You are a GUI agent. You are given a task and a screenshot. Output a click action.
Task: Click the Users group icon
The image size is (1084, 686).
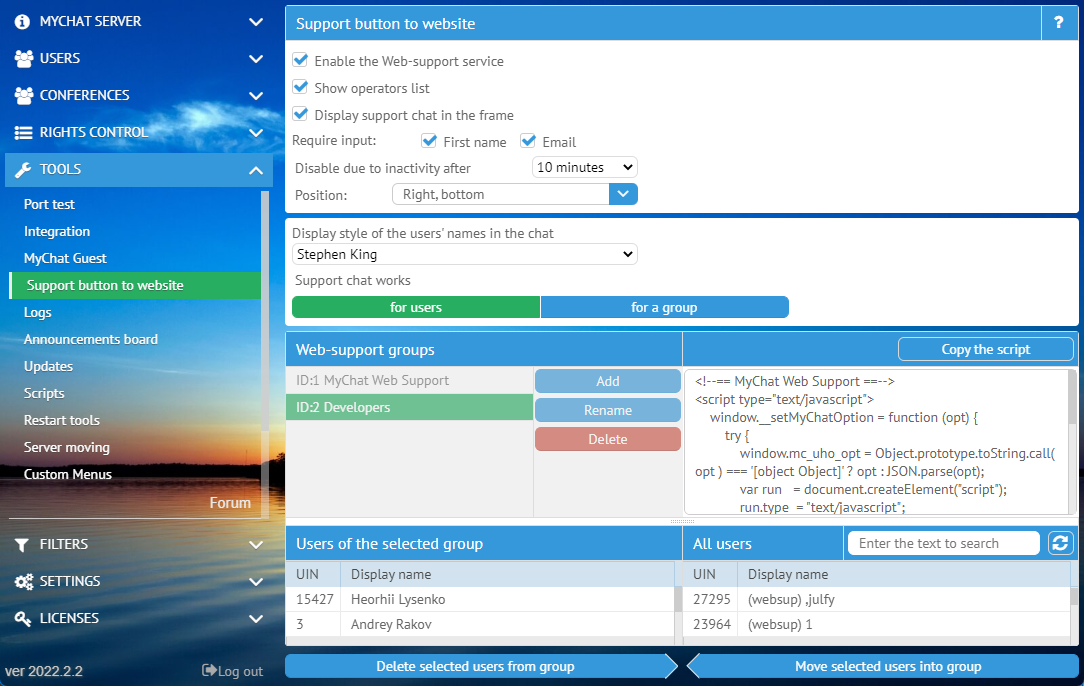tap(24, 59)
